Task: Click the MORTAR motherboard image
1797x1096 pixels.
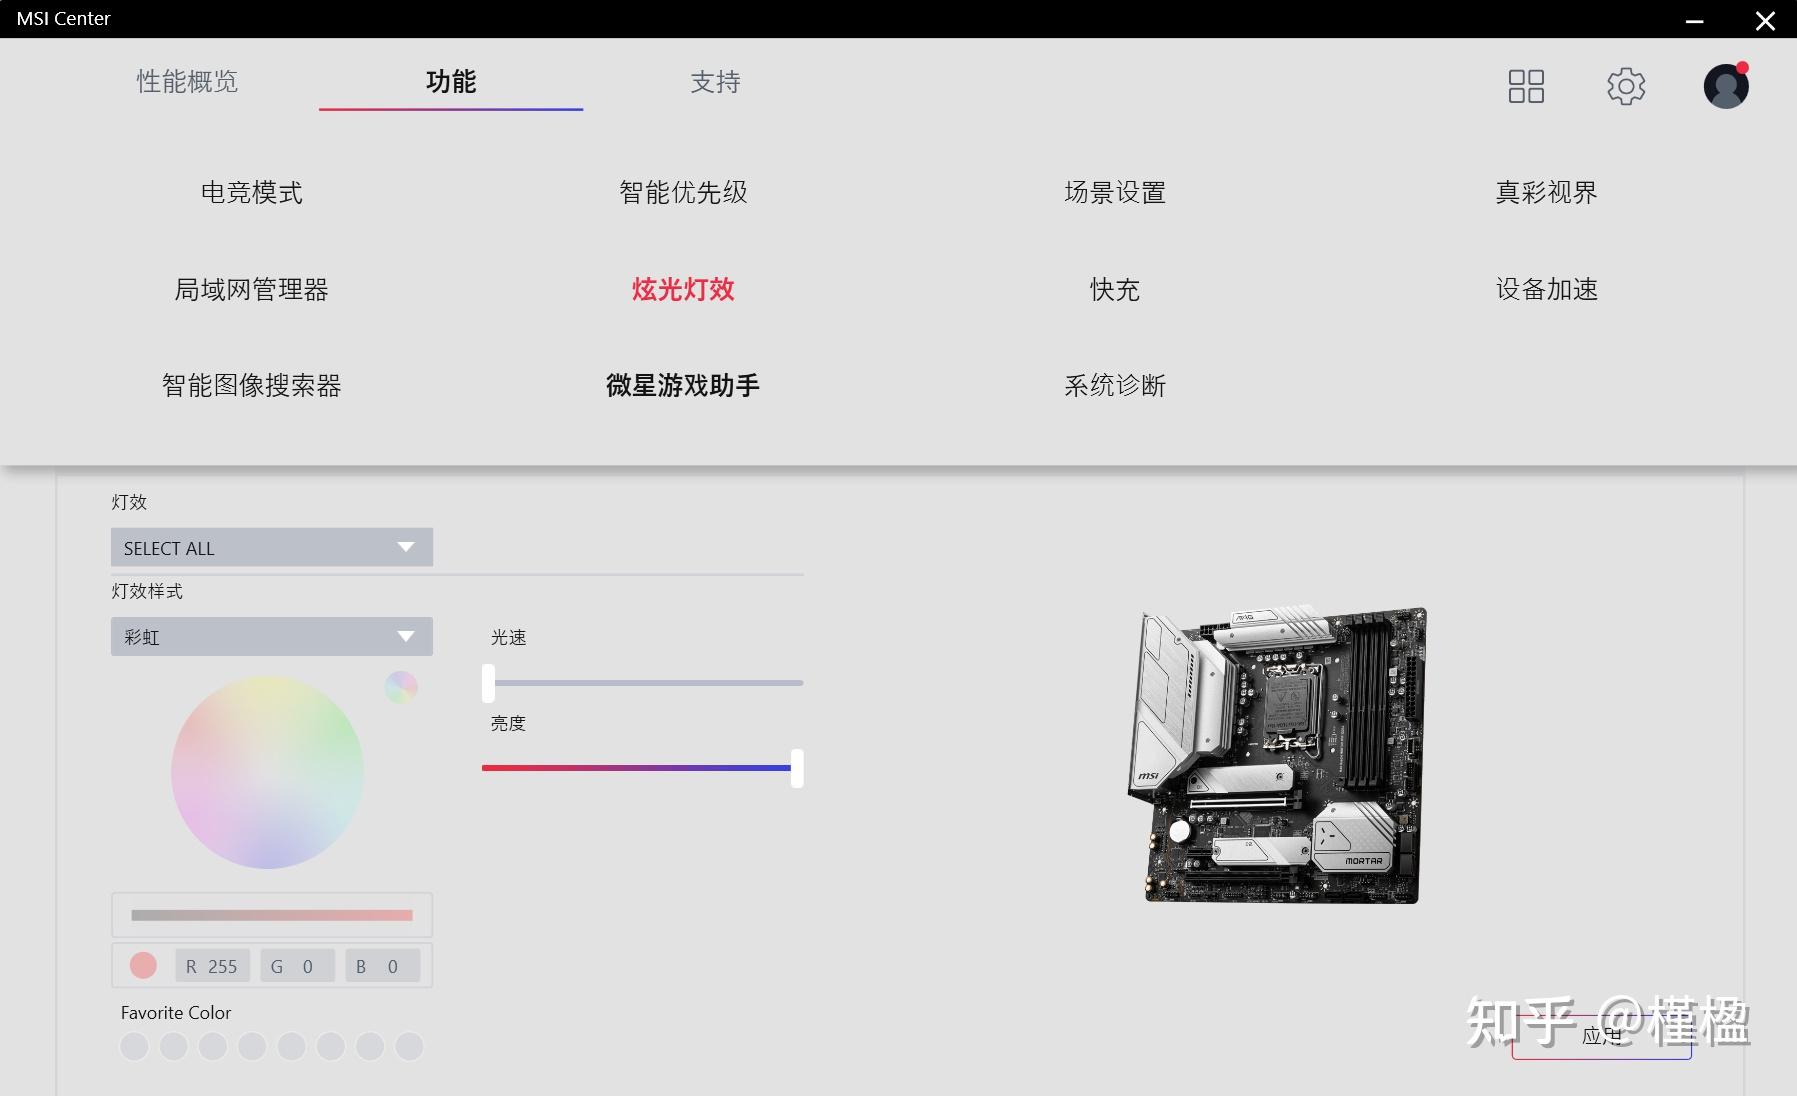Action: 1278,754
